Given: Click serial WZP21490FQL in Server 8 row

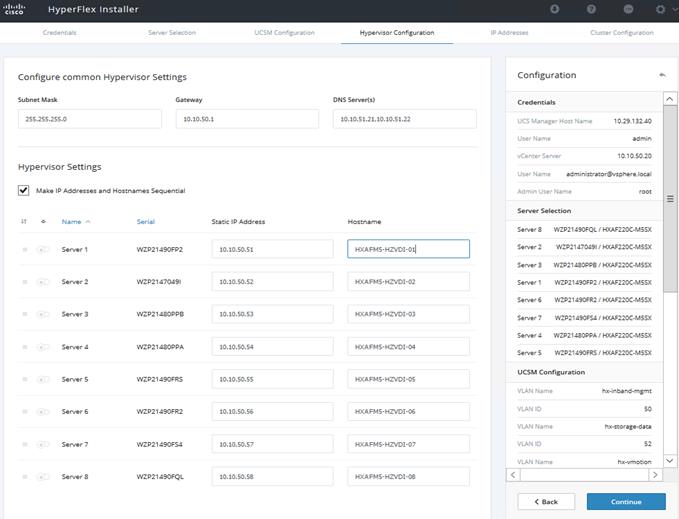Looking at the screenshot, I should [x=160, y=477].
